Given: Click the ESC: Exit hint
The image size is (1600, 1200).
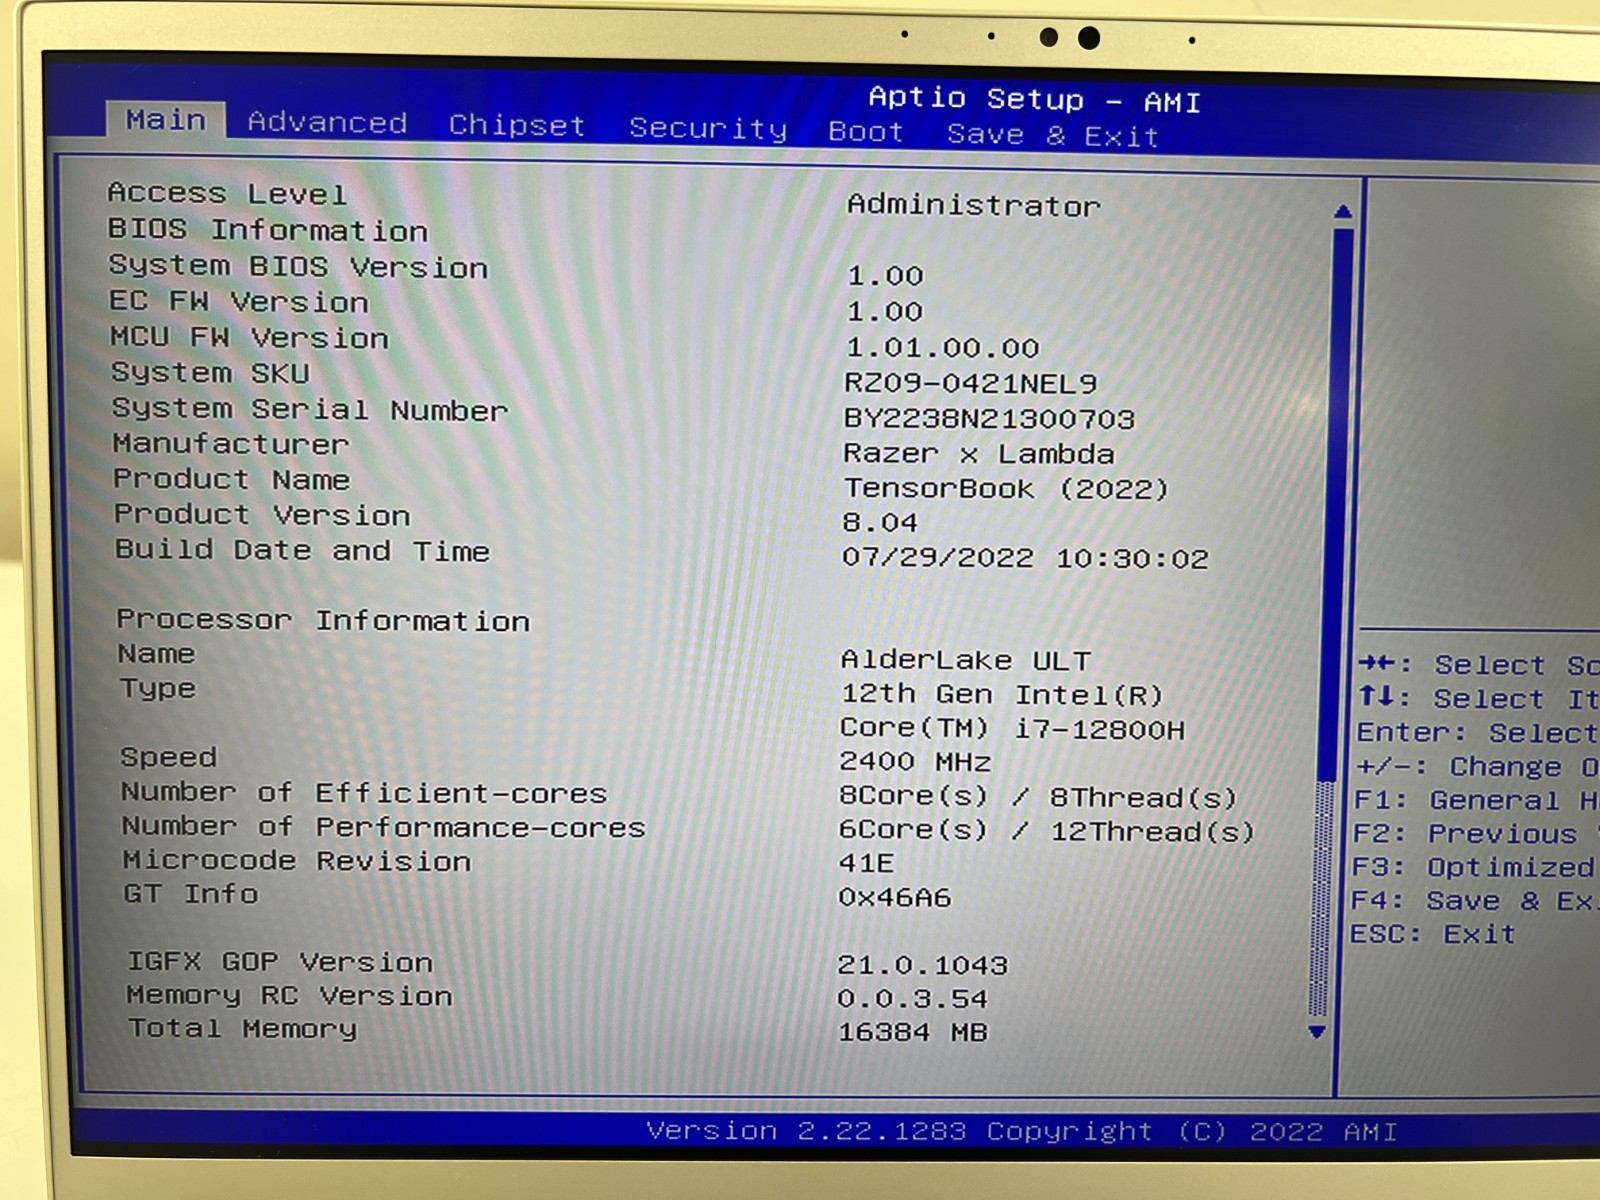Looking at the screenshot, I should (x=1433, y=934).
